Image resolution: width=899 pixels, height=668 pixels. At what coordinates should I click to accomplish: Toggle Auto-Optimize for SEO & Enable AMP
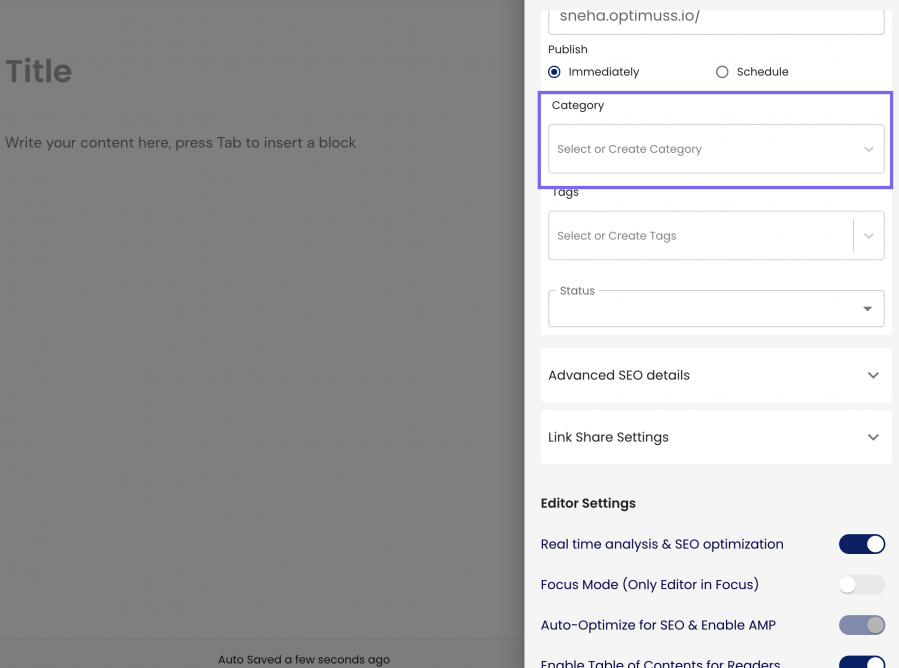coord(861,625)
